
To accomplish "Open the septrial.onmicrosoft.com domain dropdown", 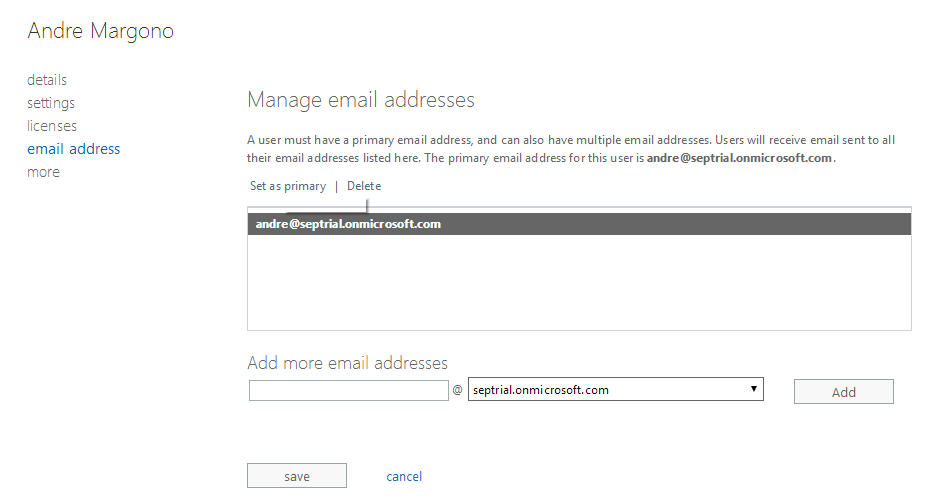I will click(610, 390).
